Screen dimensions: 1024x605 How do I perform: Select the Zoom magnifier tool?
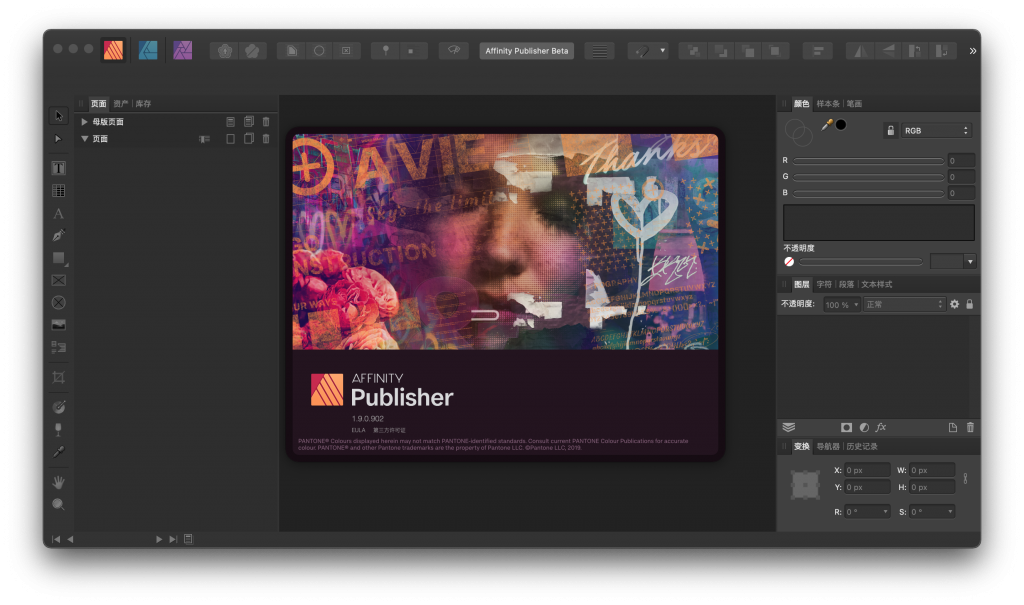point(59,504)
